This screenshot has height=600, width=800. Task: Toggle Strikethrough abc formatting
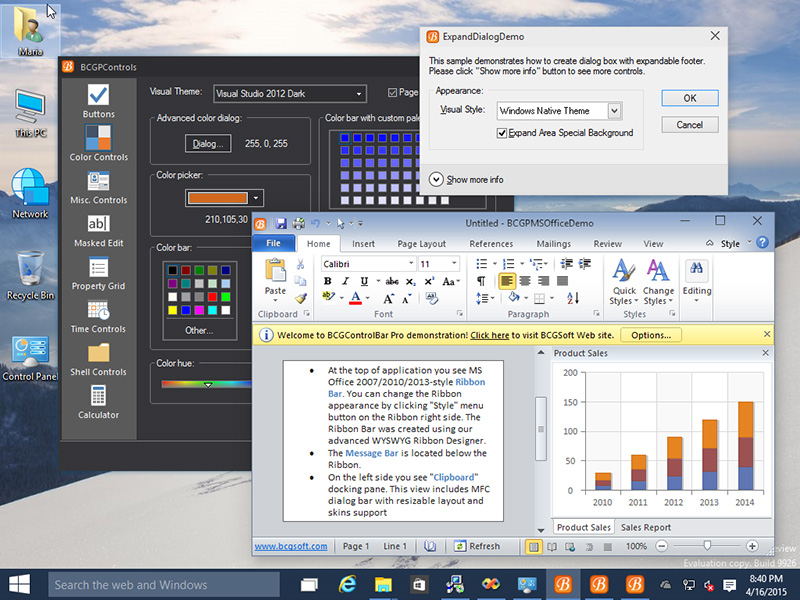pos(392,281)
